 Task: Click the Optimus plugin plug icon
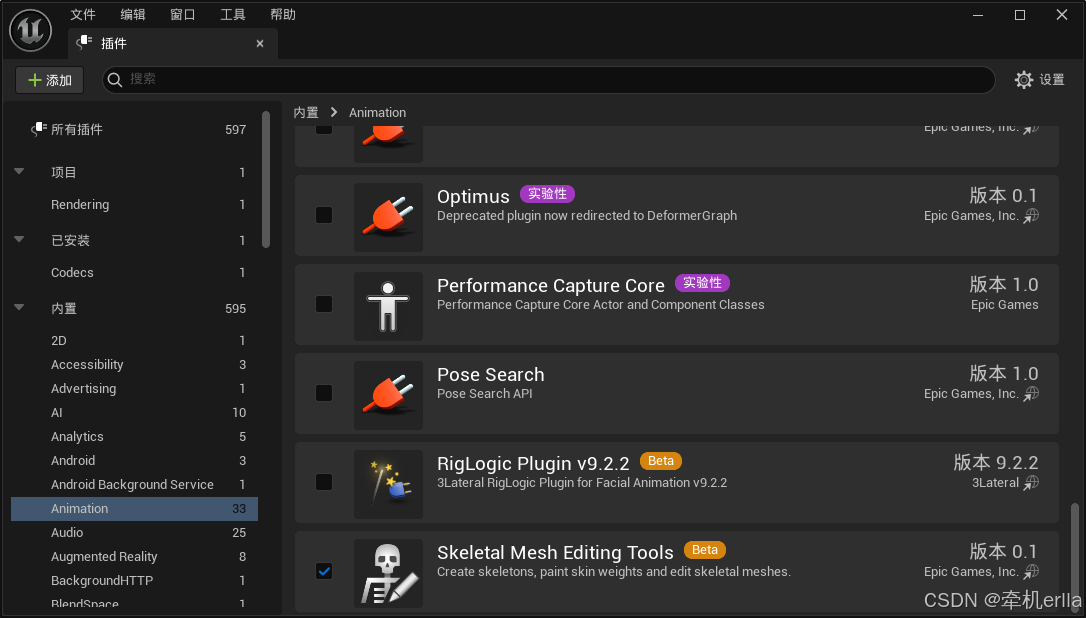point(389,217)
